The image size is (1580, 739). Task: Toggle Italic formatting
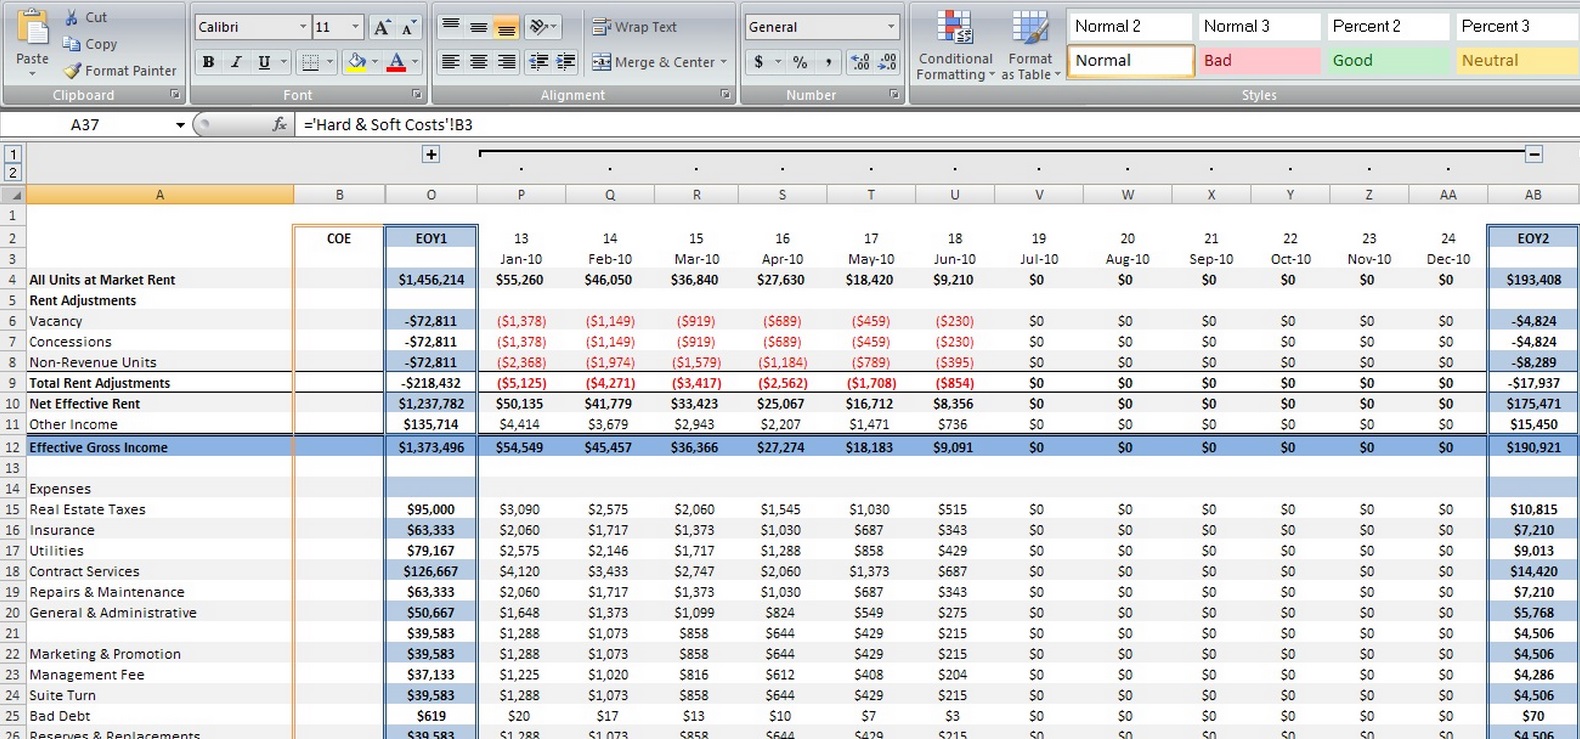236,62
